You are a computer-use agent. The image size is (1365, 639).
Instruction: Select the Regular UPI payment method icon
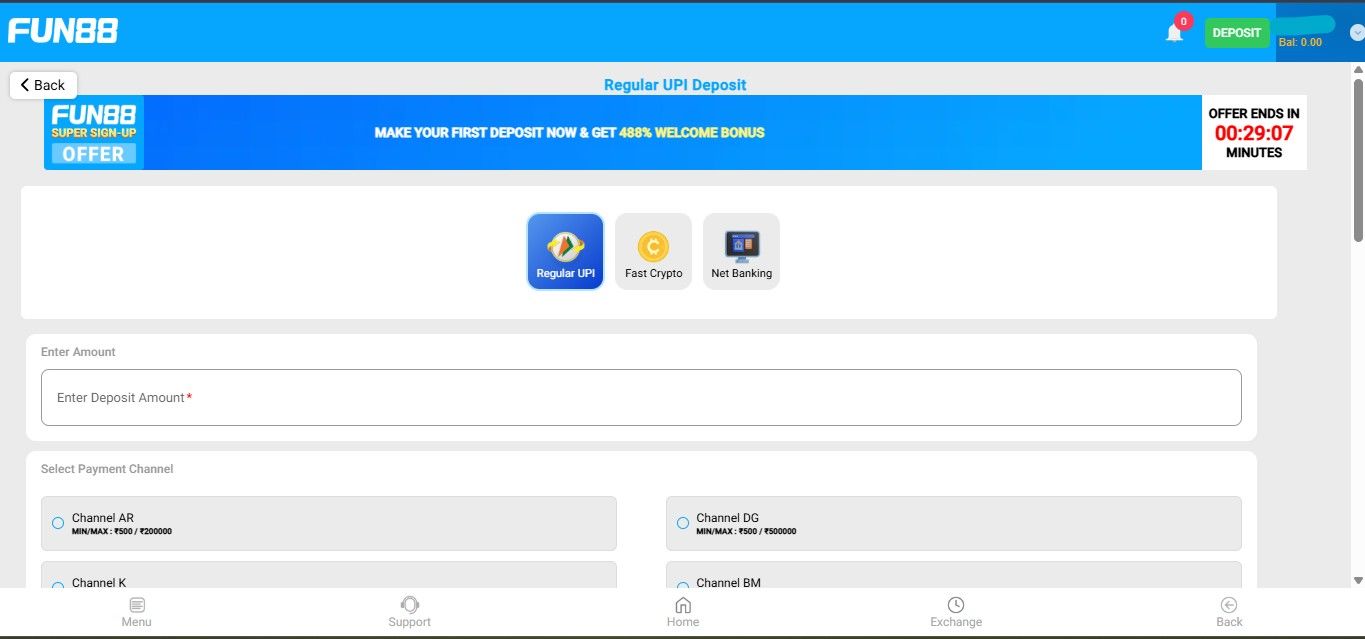pos(565,250)
